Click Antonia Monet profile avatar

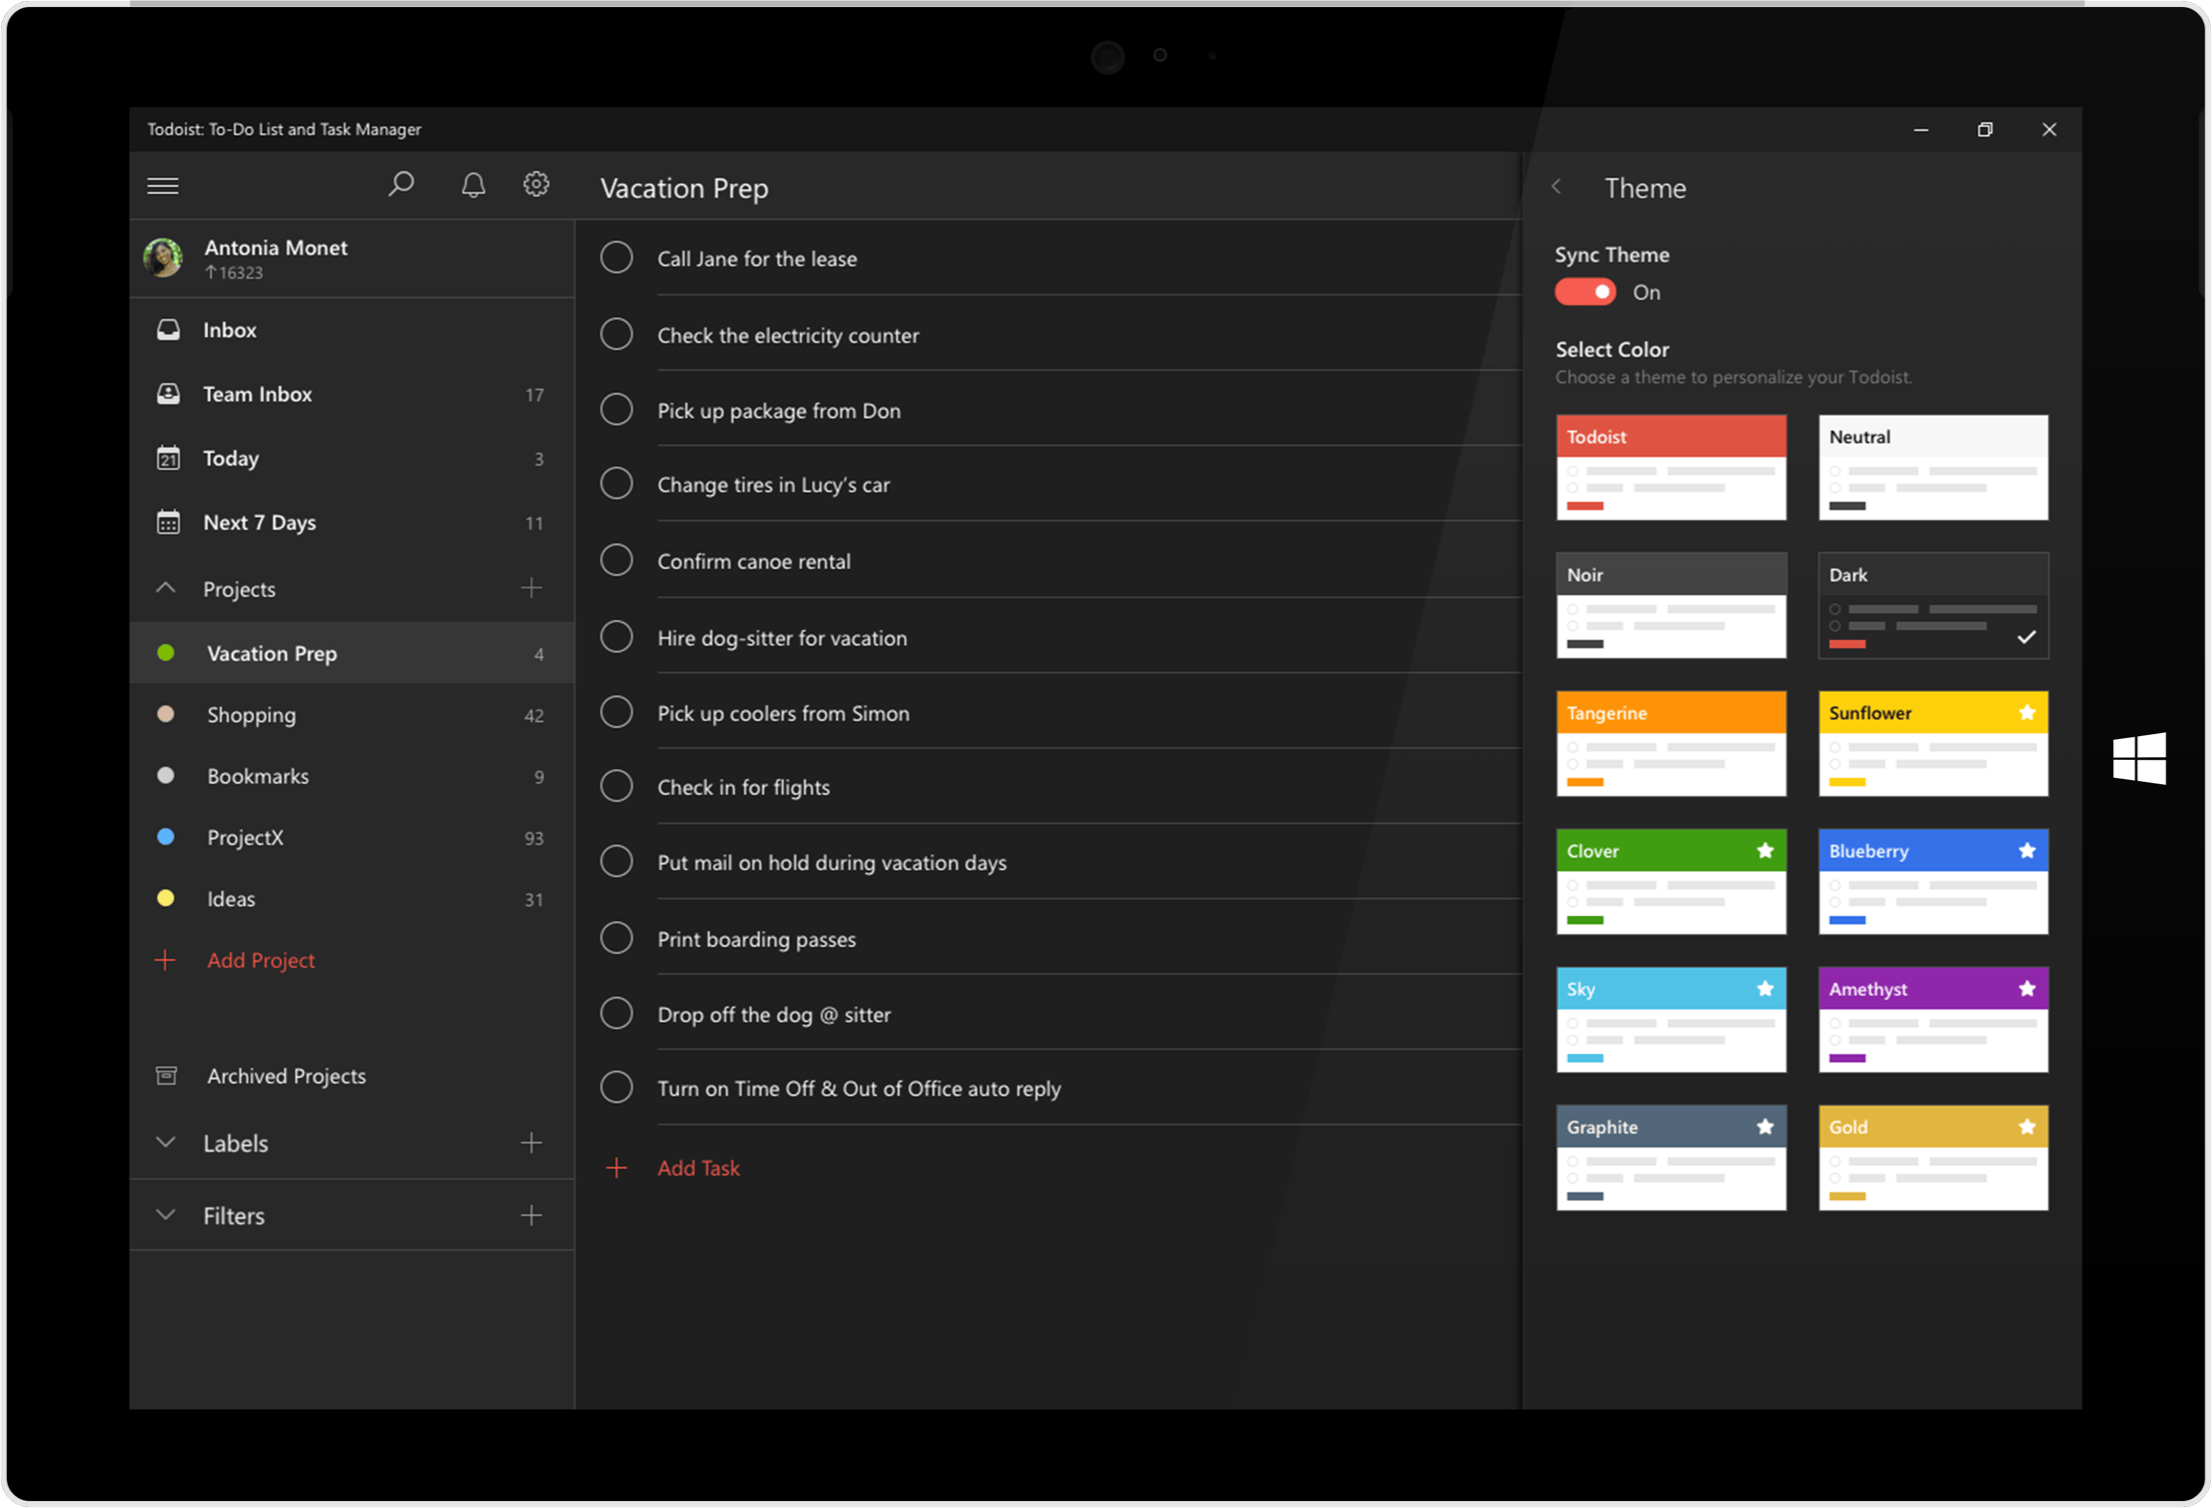point(163,258)
